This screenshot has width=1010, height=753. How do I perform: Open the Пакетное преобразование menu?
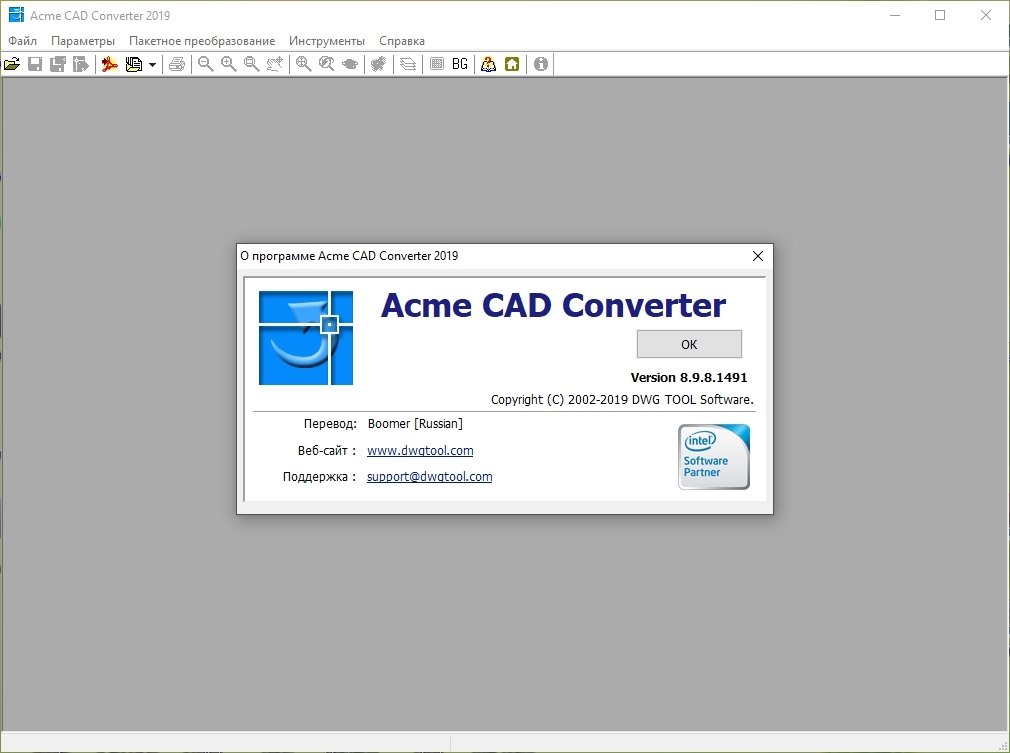point(202,41)
